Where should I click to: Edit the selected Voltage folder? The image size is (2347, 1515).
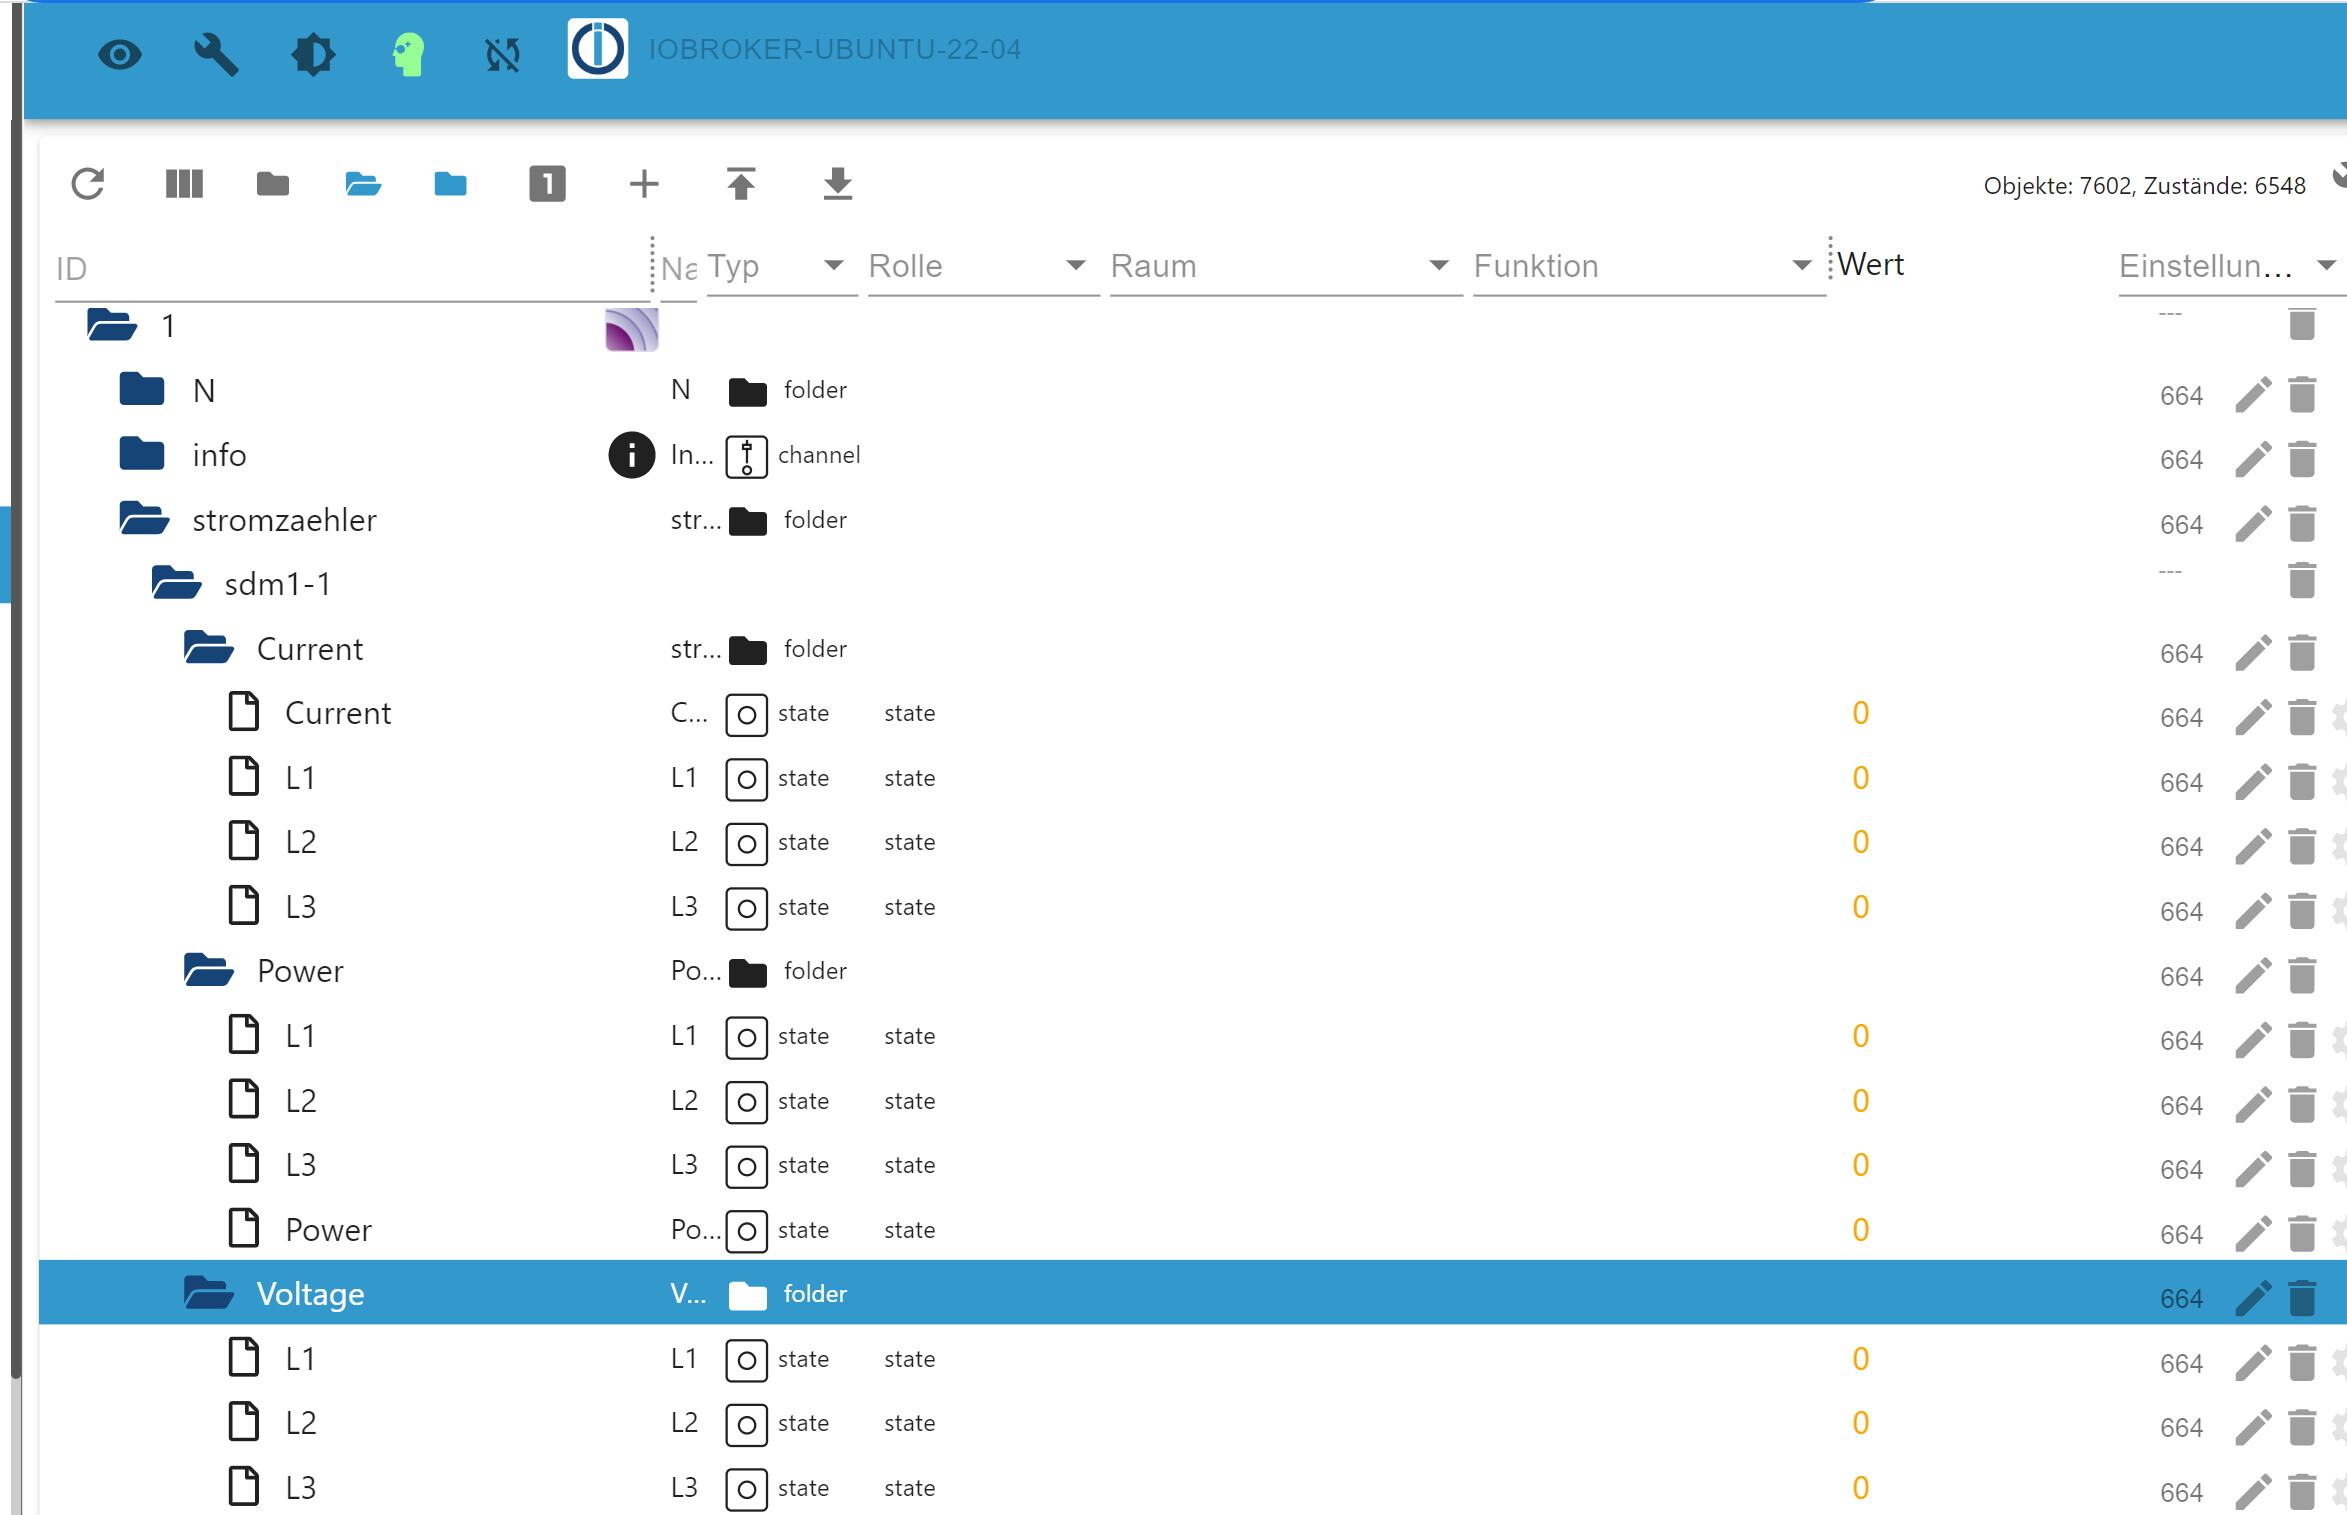2253,1298
